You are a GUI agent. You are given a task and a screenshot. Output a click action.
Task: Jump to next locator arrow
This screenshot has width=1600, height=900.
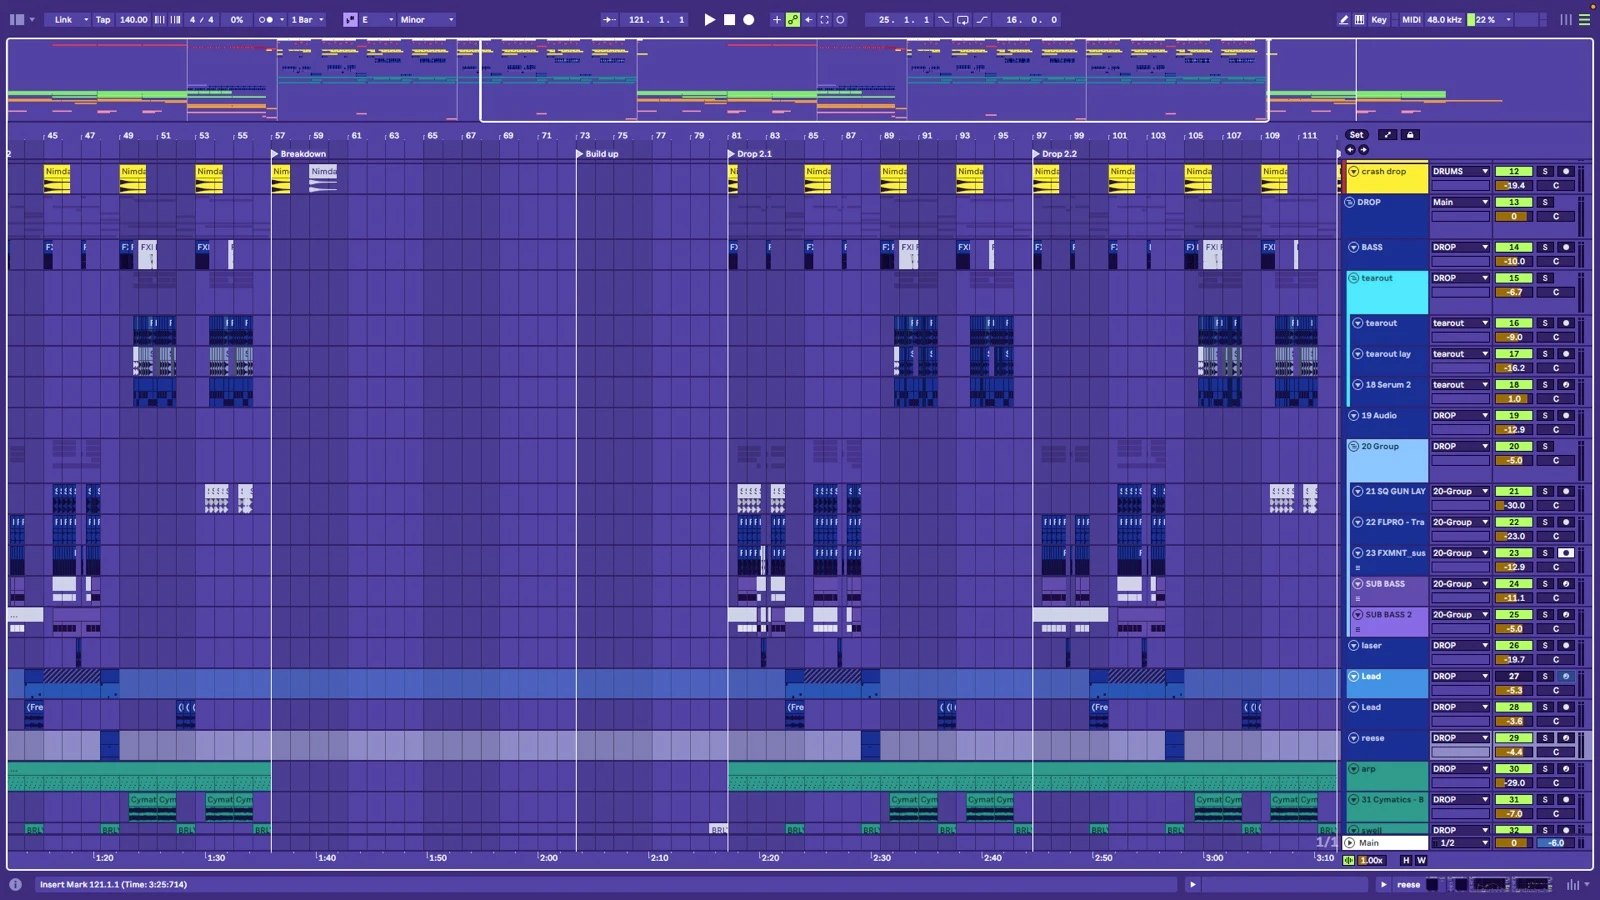[1363, 150]
